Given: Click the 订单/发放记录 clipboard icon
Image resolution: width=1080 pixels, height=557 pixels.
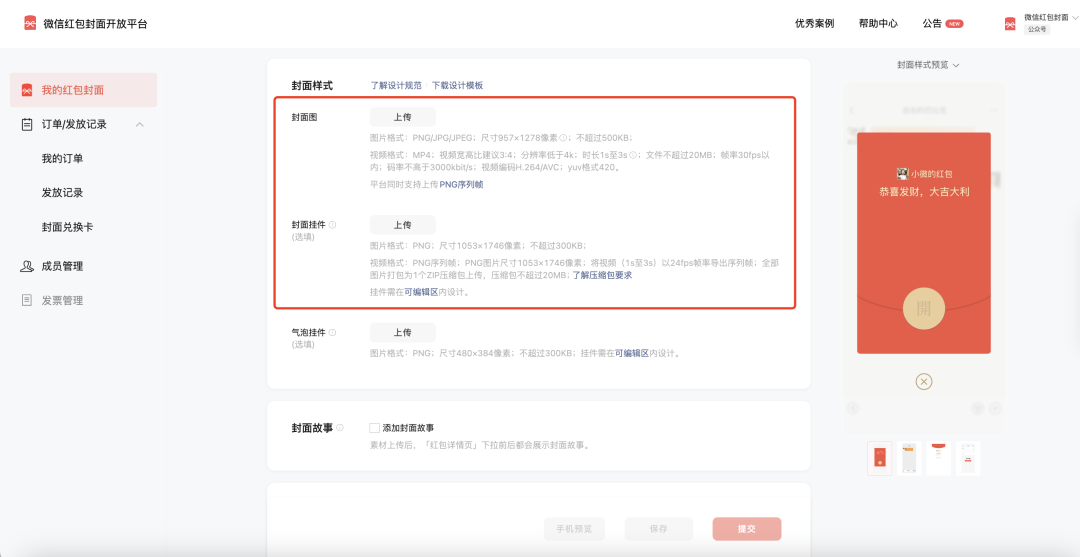Looking at the screenshot, I should [x=27, y=125].
